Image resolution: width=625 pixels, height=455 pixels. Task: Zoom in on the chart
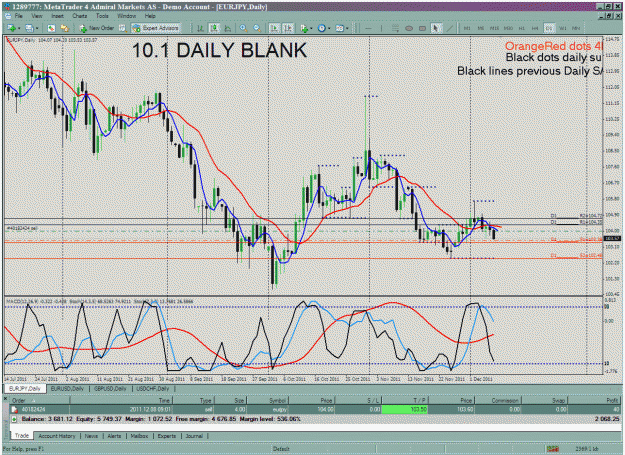point(243,28)
